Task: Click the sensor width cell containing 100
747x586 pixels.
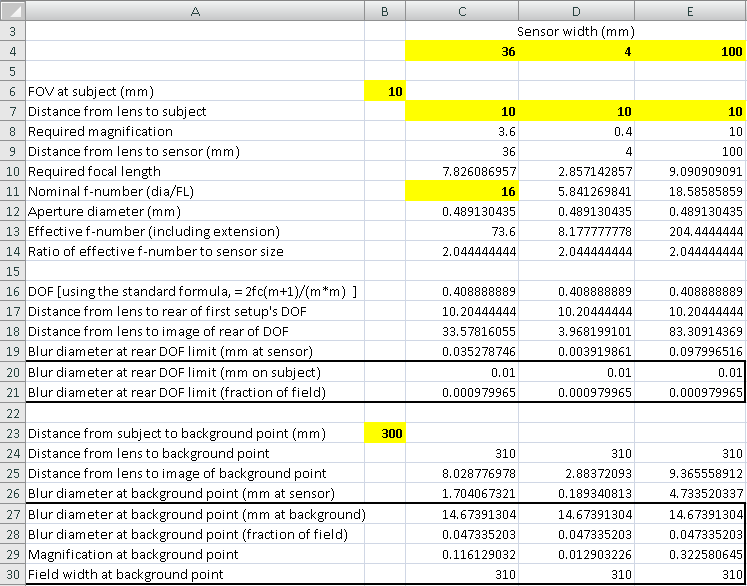Action: point(691,51)
